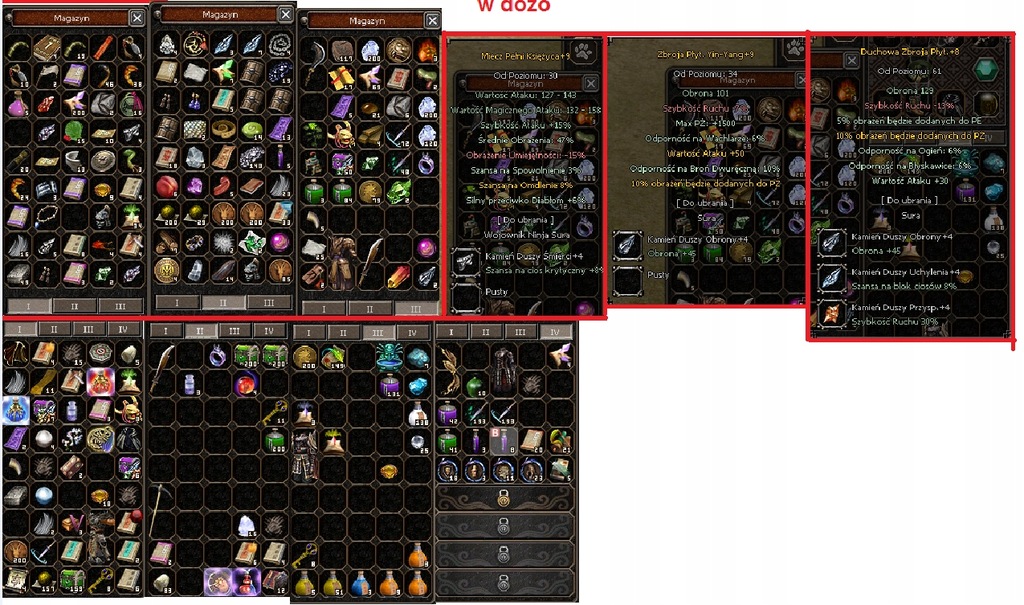Click the empty Pusty slot under Kamień Duszy Śmierci

point(465,296)
